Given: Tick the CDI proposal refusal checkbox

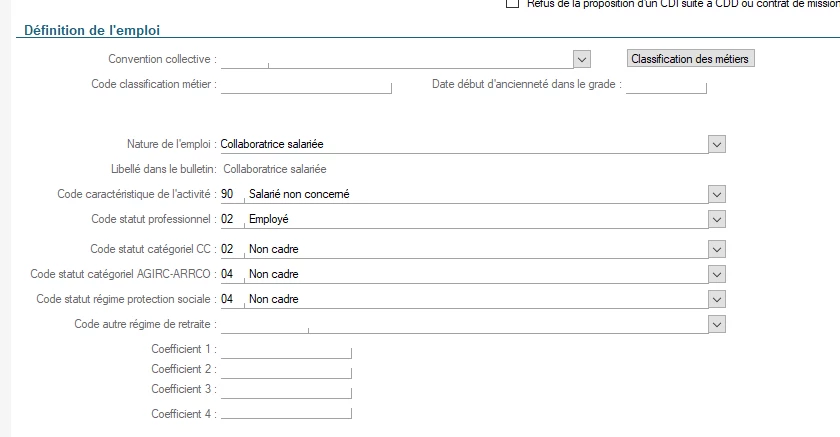Looking at the screenshot, I should [513, 4].
